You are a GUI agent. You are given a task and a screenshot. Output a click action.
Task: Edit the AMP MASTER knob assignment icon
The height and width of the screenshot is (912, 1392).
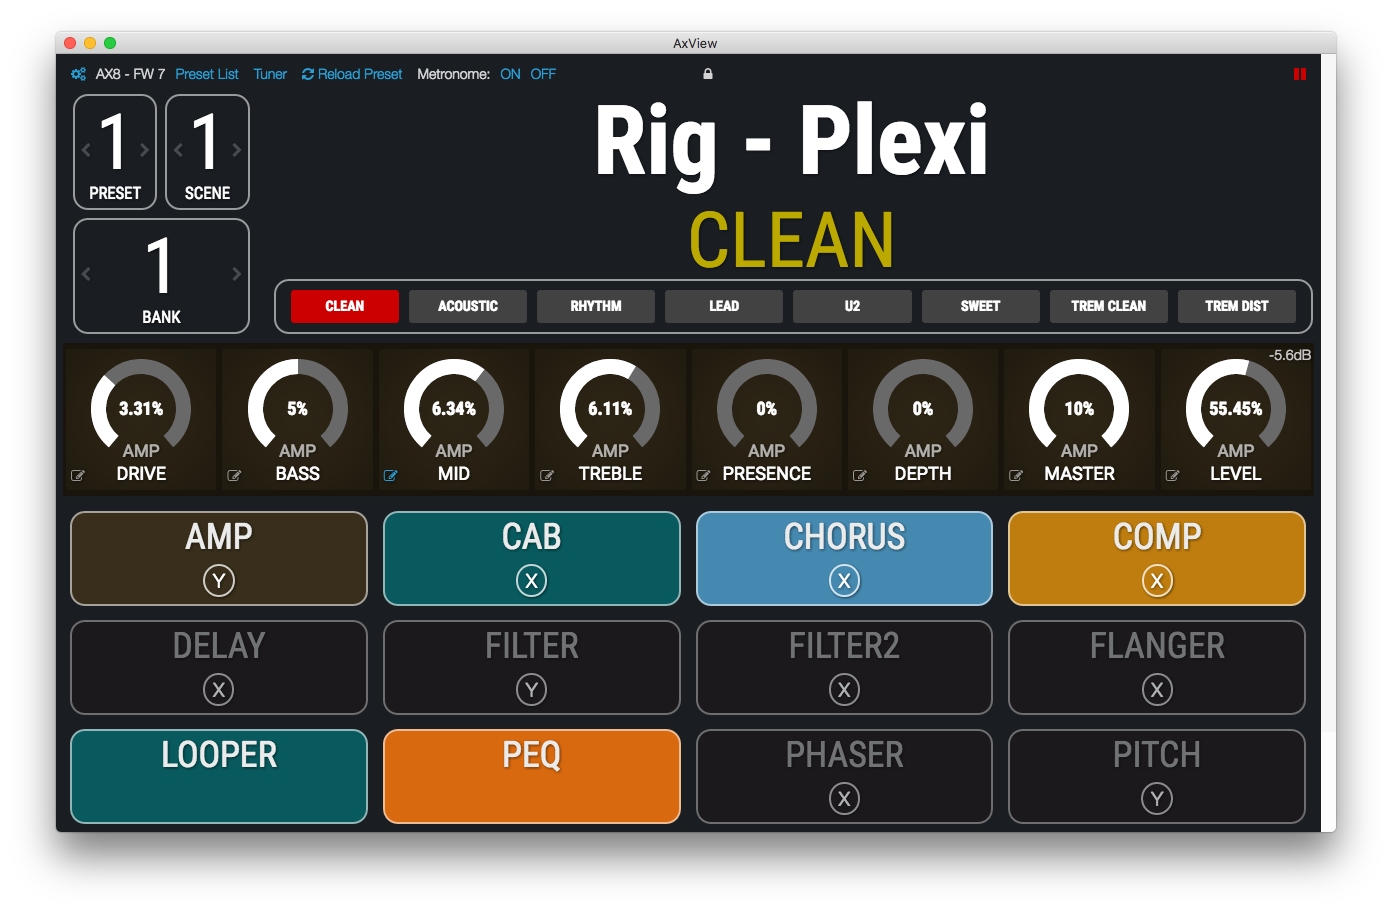(1016, 476)
